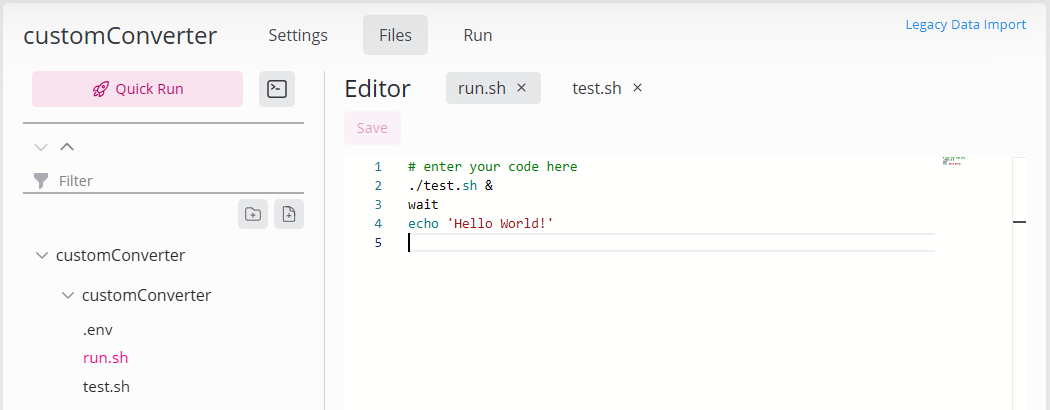
Task: Click the funnel filter icon
Action: coord(41,181)
